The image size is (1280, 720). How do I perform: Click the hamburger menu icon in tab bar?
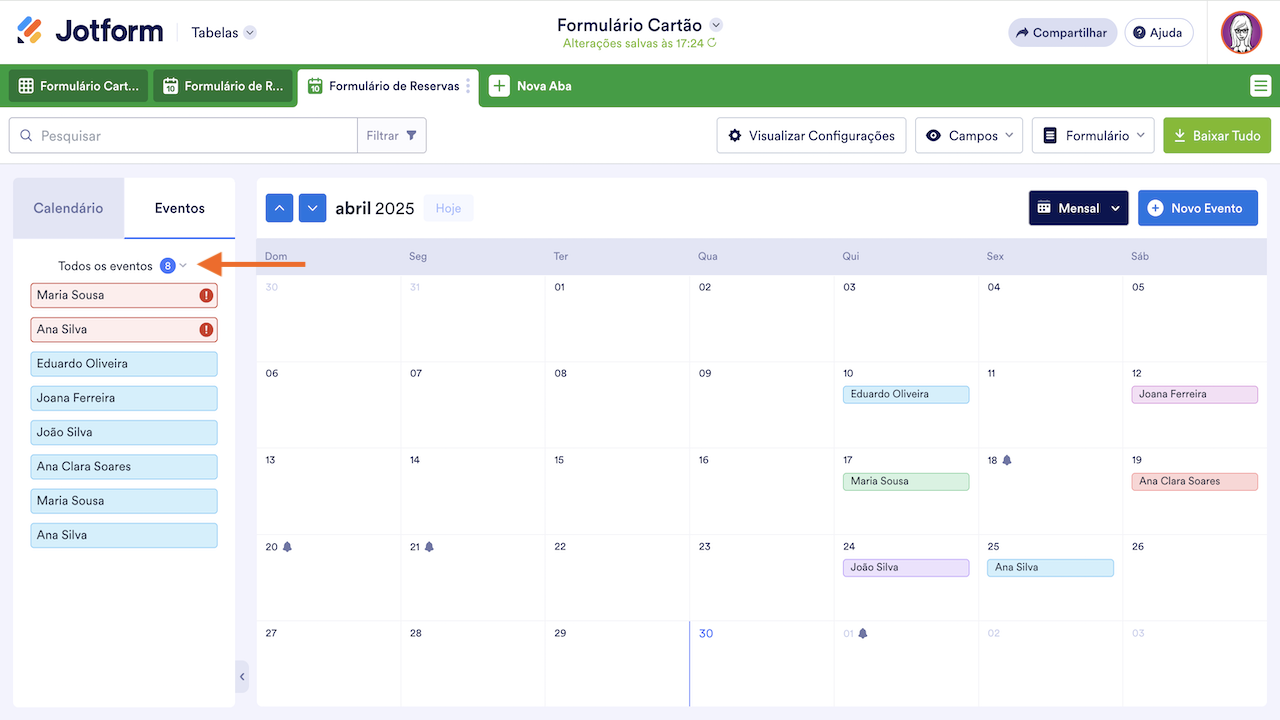(x=1260, y=86)
